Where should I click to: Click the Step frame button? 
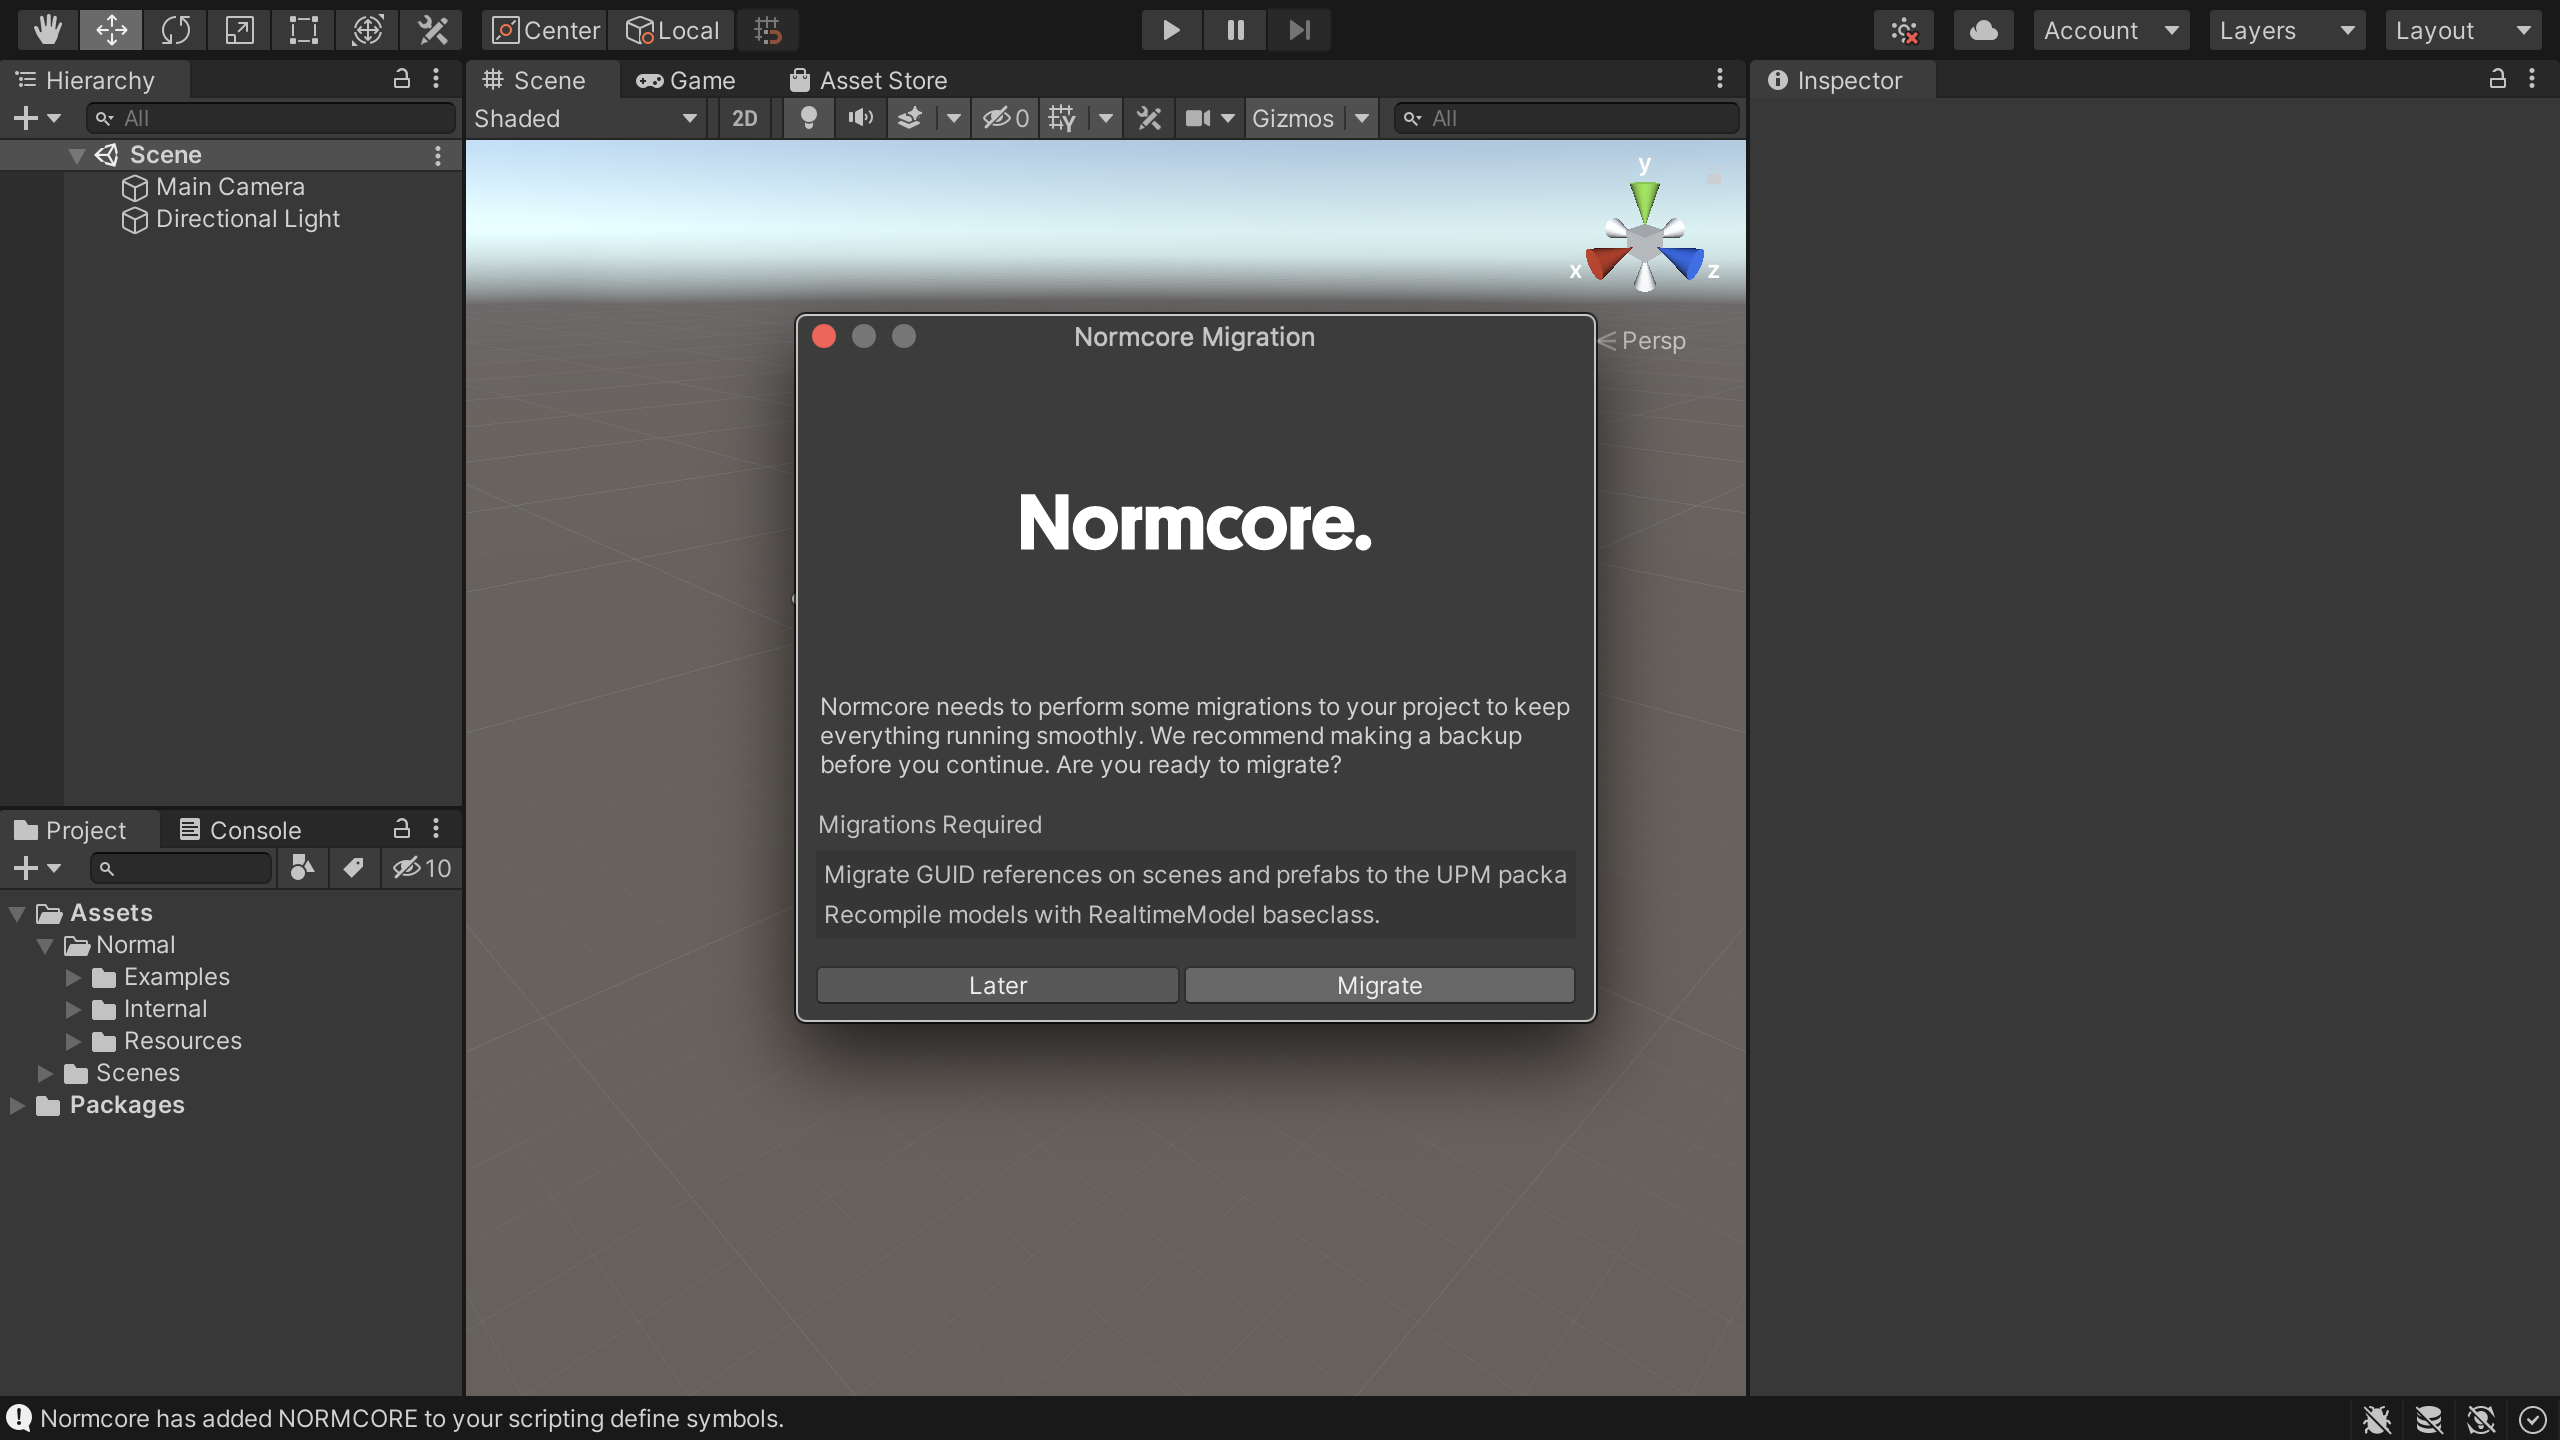[1299, 30]
